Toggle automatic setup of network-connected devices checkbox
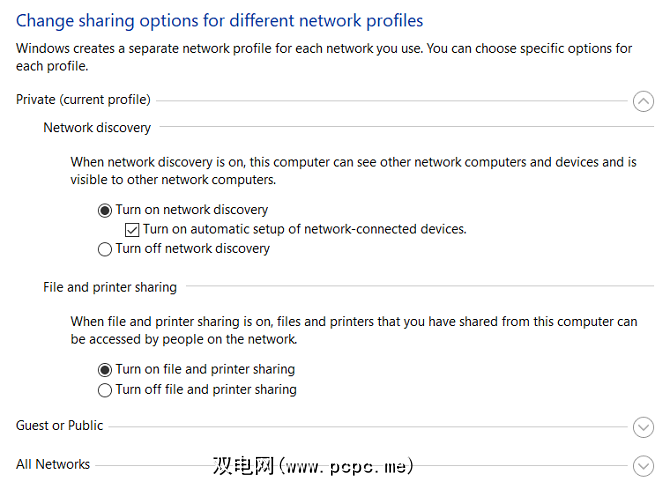Screen dimensions: 670x489 click(x=132, y=229)
